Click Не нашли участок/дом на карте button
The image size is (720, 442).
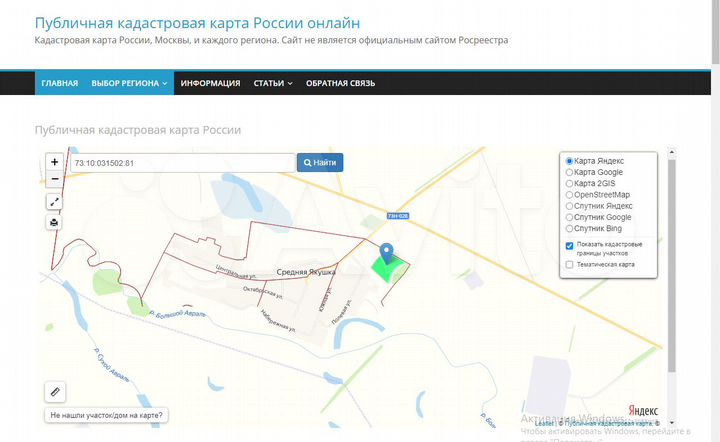106,415
